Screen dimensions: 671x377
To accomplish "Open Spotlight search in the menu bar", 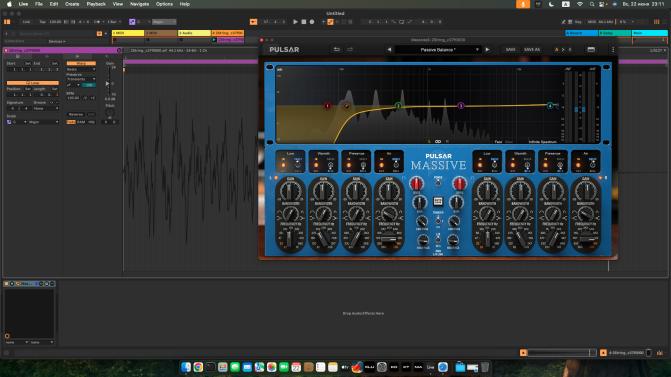I will 591,4.
